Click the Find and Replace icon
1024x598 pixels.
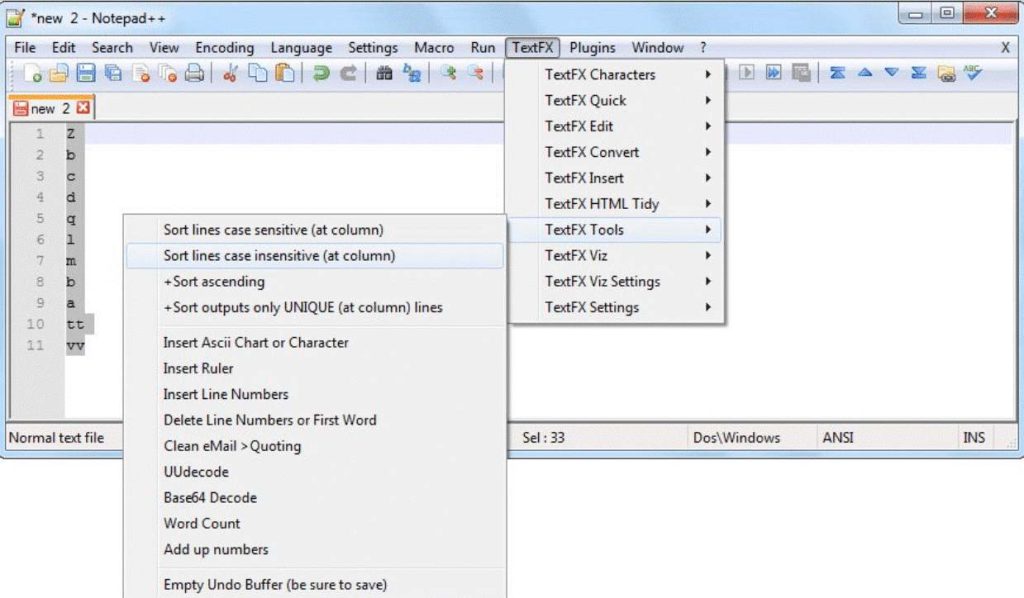coord(411,73)
